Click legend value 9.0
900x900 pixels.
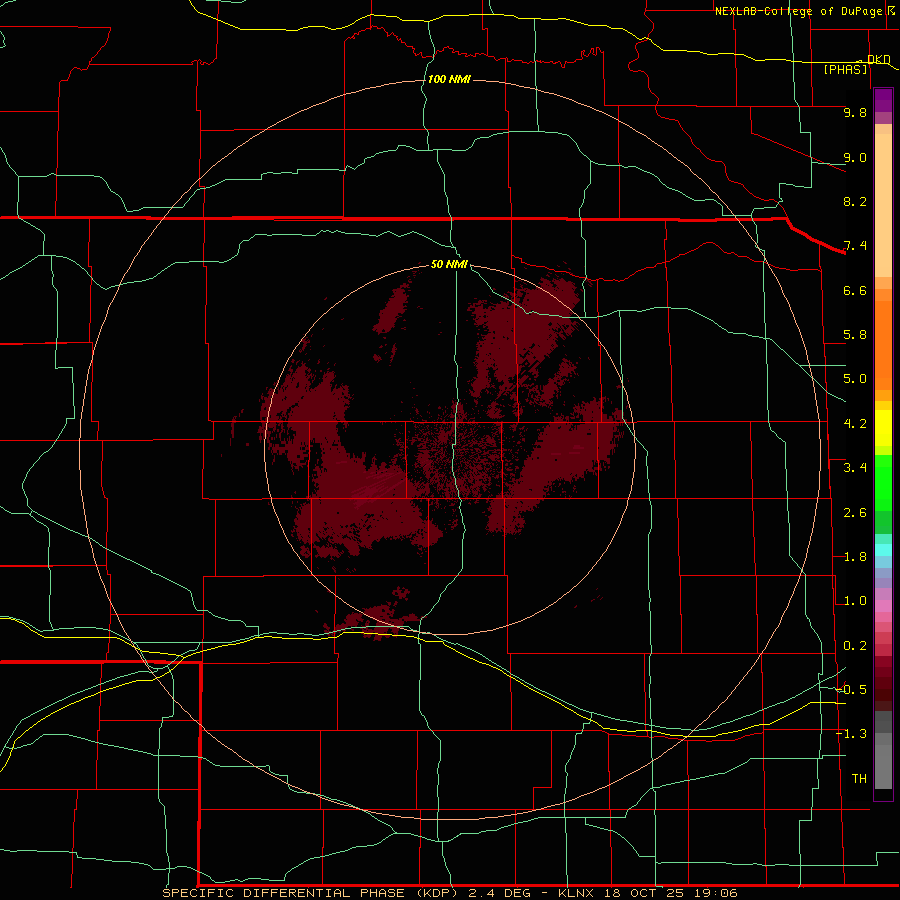coord(855,157)
